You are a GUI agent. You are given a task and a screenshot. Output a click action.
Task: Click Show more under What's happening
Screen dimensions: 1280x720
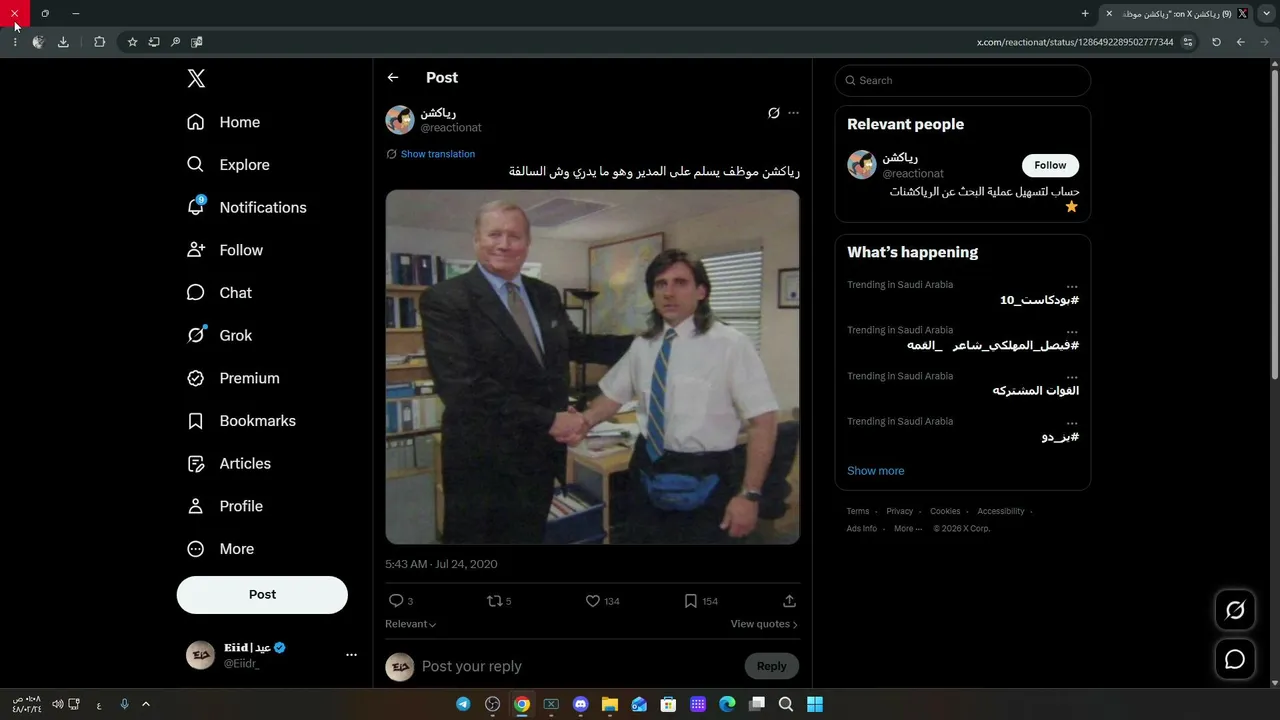875,471
